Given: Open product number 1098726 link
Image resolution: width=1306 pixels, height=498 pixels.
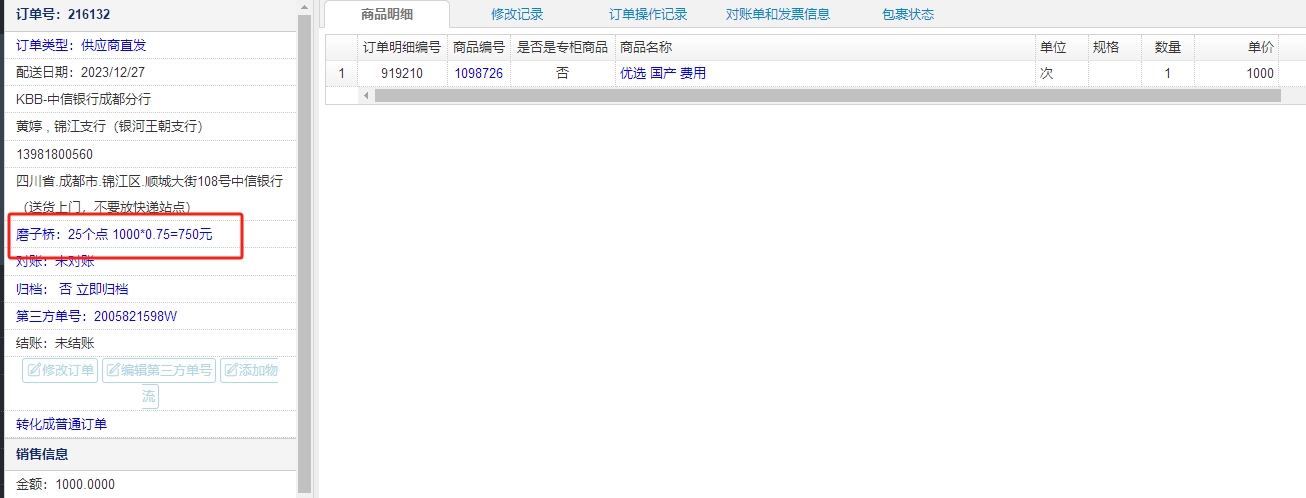Looking at the screenshot, I should coord(479,73).
